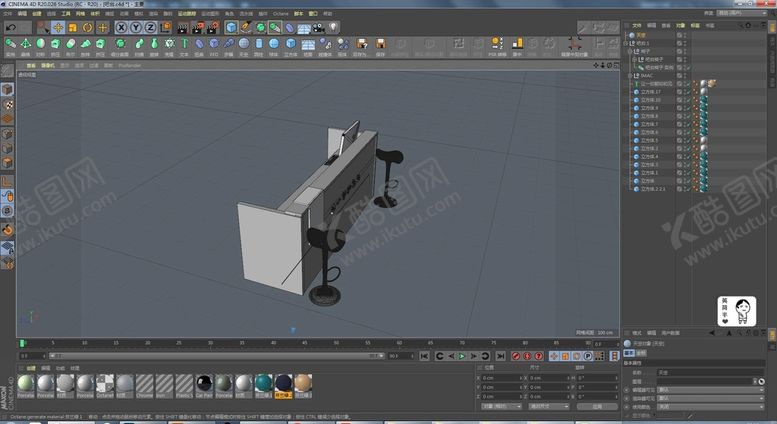The width and height of the screenshot is (777, 424).
Task: Toggle the Y axis lock button
Action: tap(136, 28)
